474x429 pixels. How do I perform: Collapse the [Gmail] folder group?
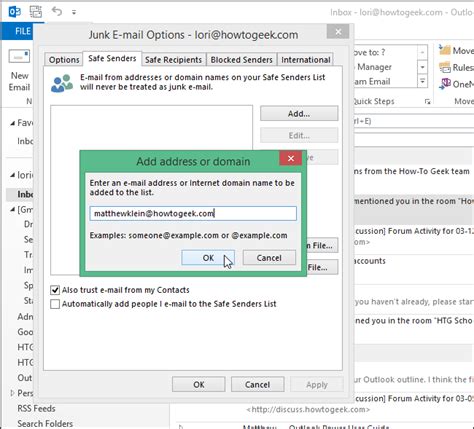pyautogui.click(x=13, y=210)
